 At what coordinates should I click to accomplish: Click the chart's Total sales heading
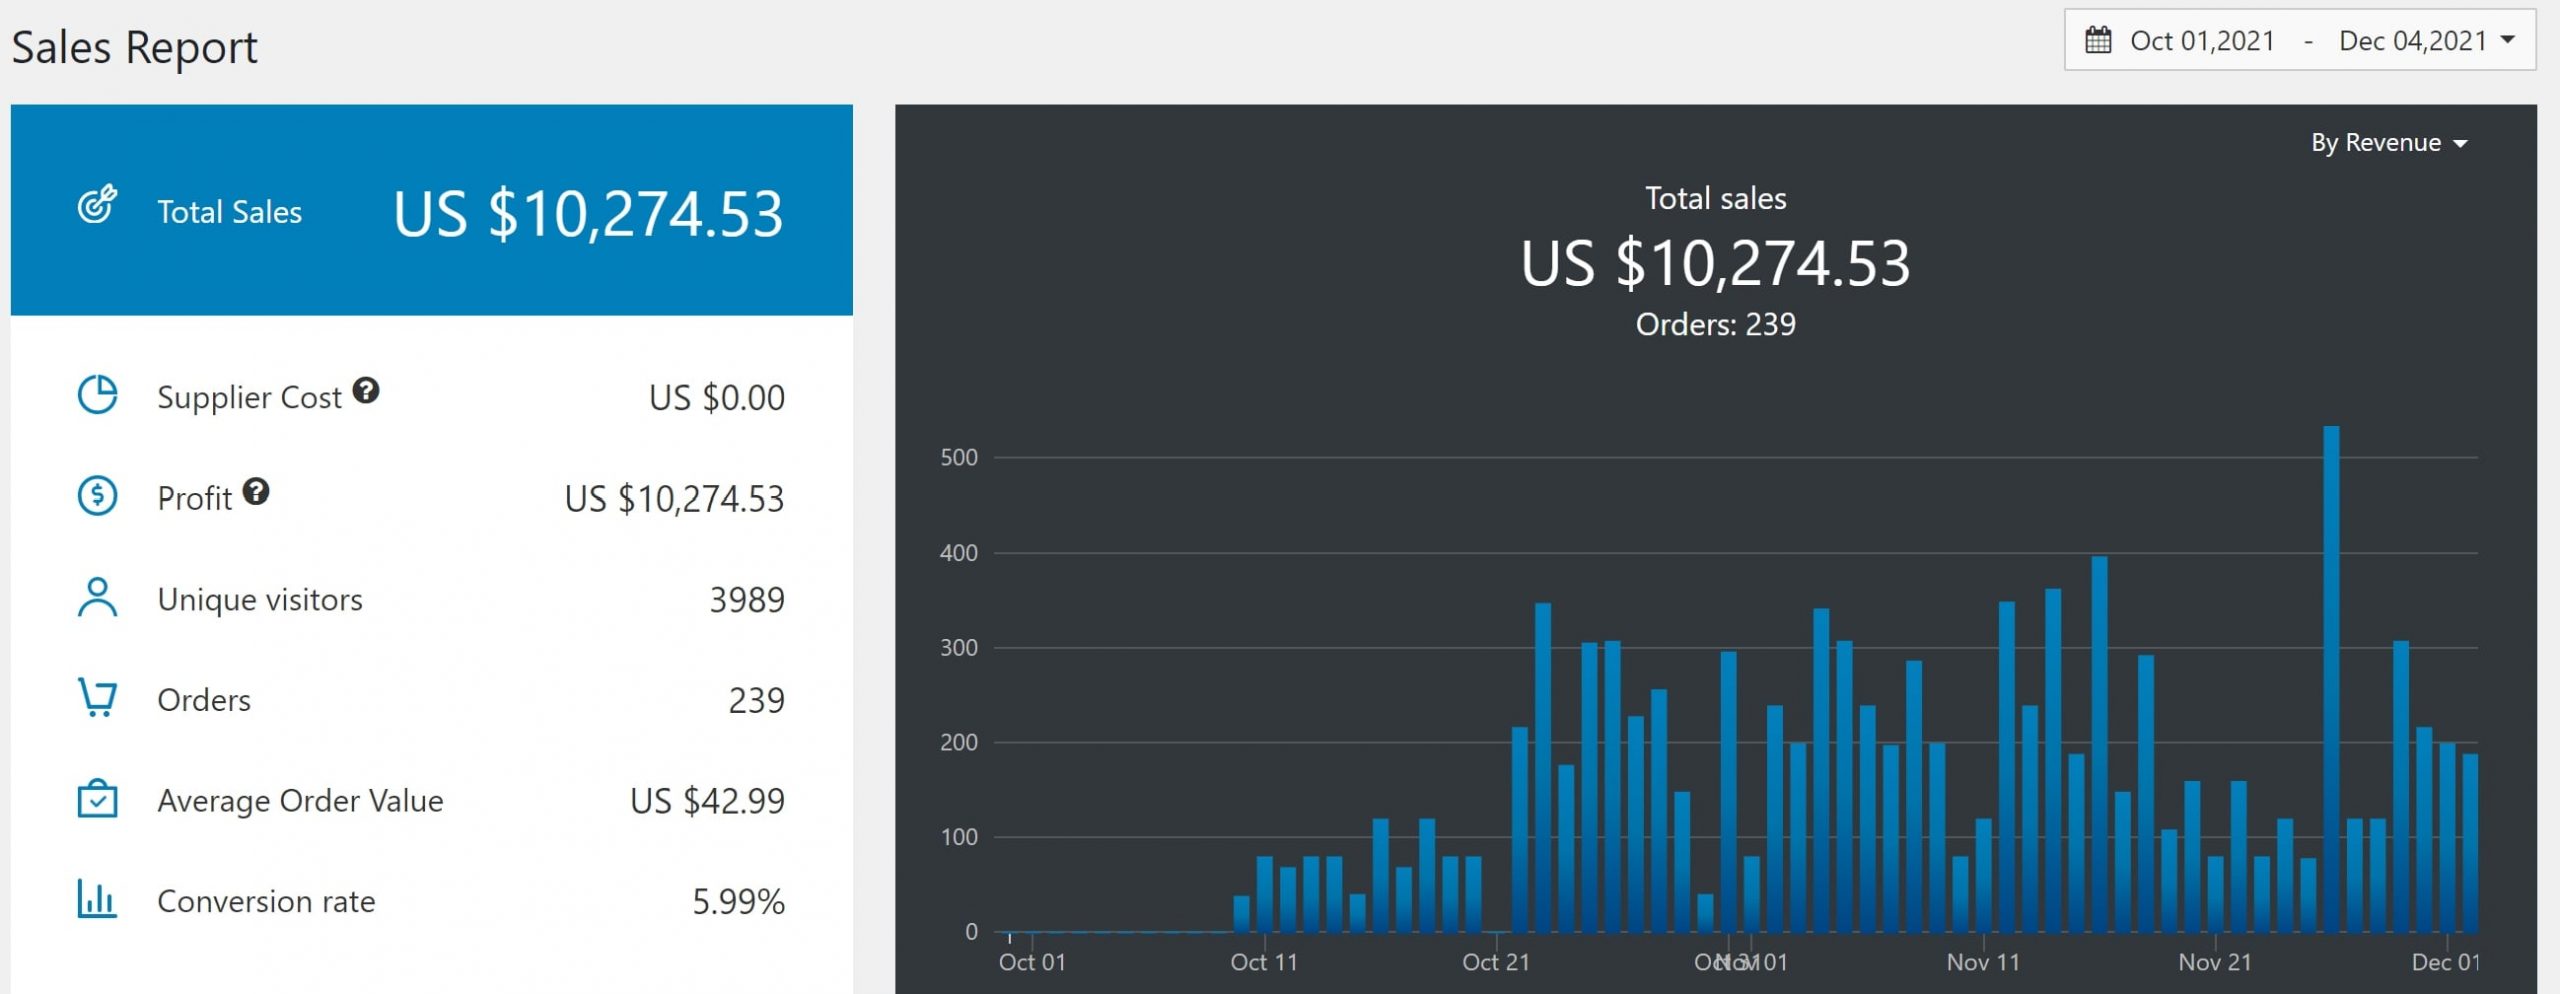coord(1715,198)
